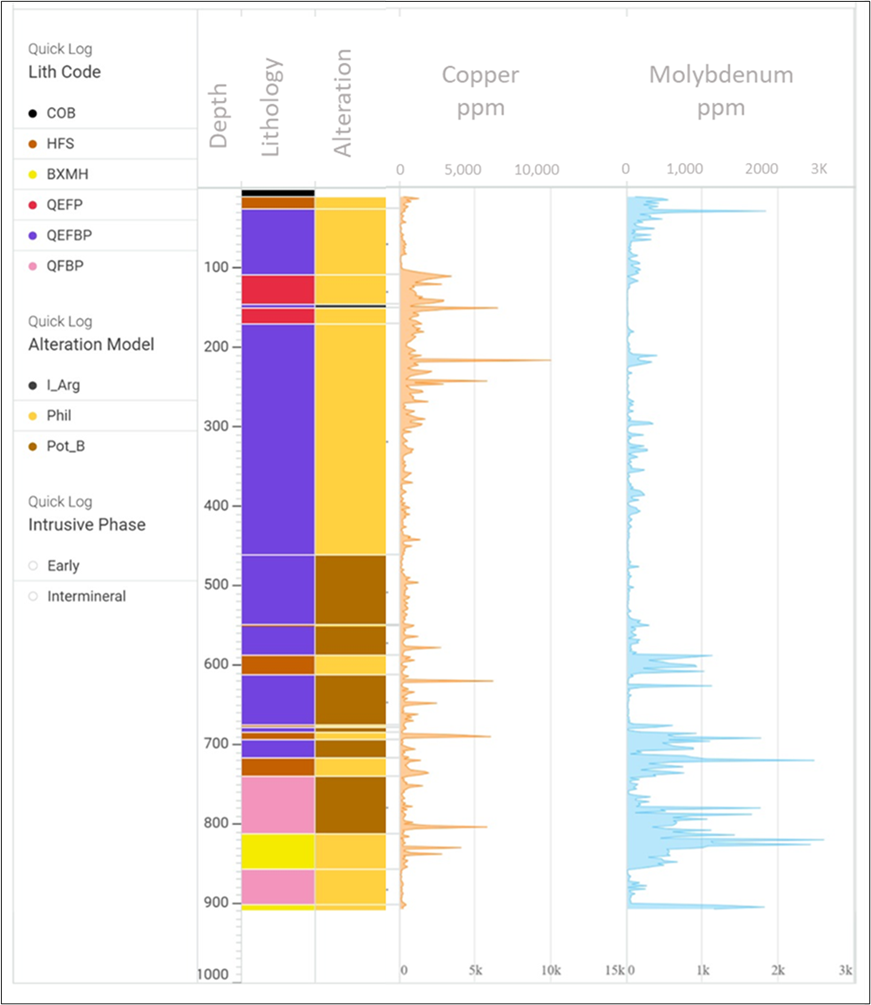
Task: Click the red QEFP legend dot
Action: pyautogui.click(x=34, y=205)
